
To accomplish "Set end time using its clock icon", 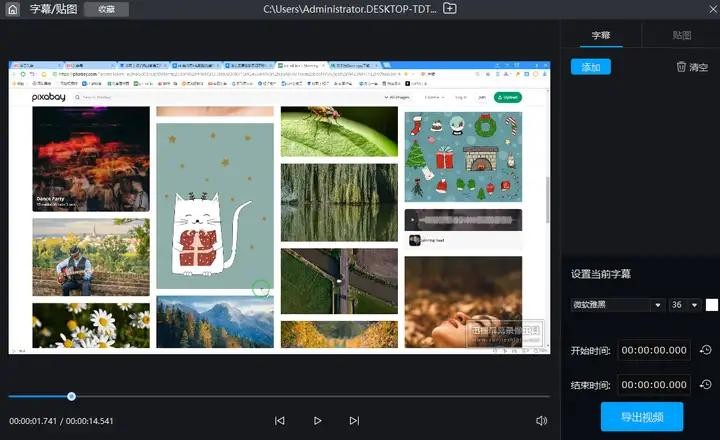I will (705, 384).
